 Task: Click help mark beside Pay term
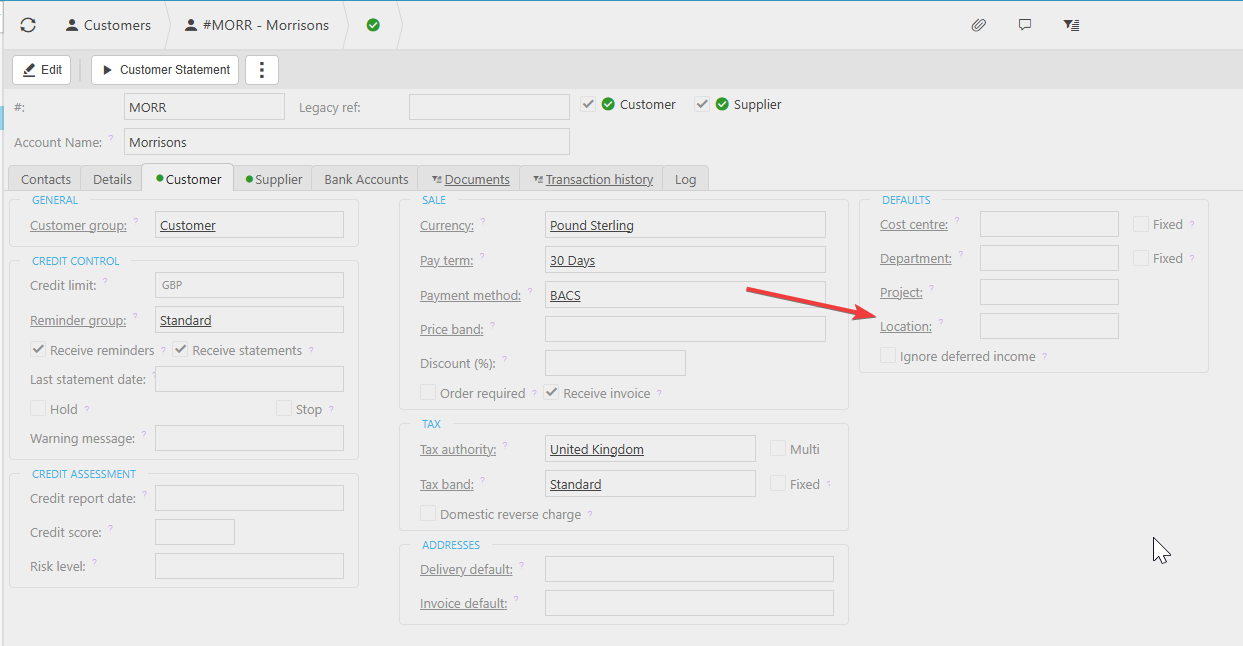(x=483, y=256)
